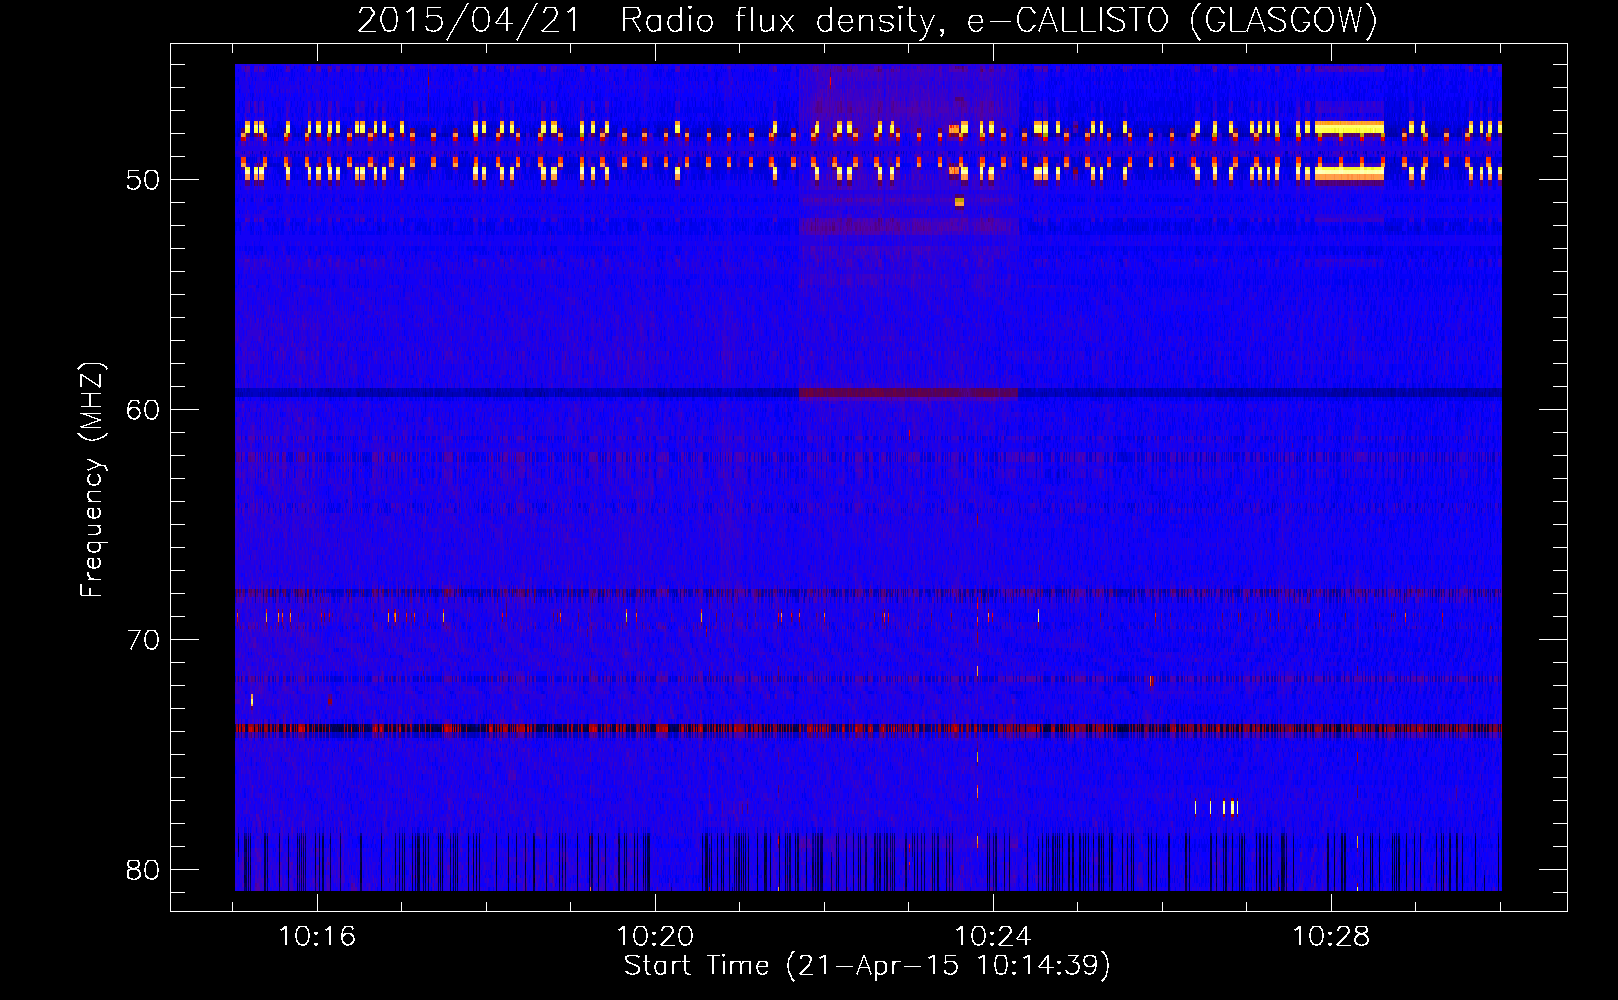
Task: Click the bright yellow burst near 10:28
Action: (1349, 128)
